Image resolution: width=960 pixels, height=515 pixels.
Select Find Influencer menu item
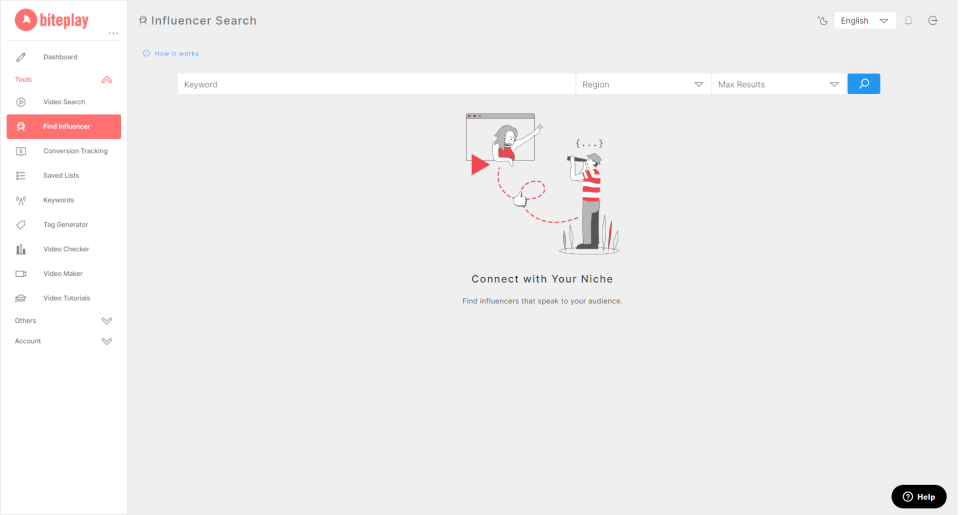click(64, 127)
